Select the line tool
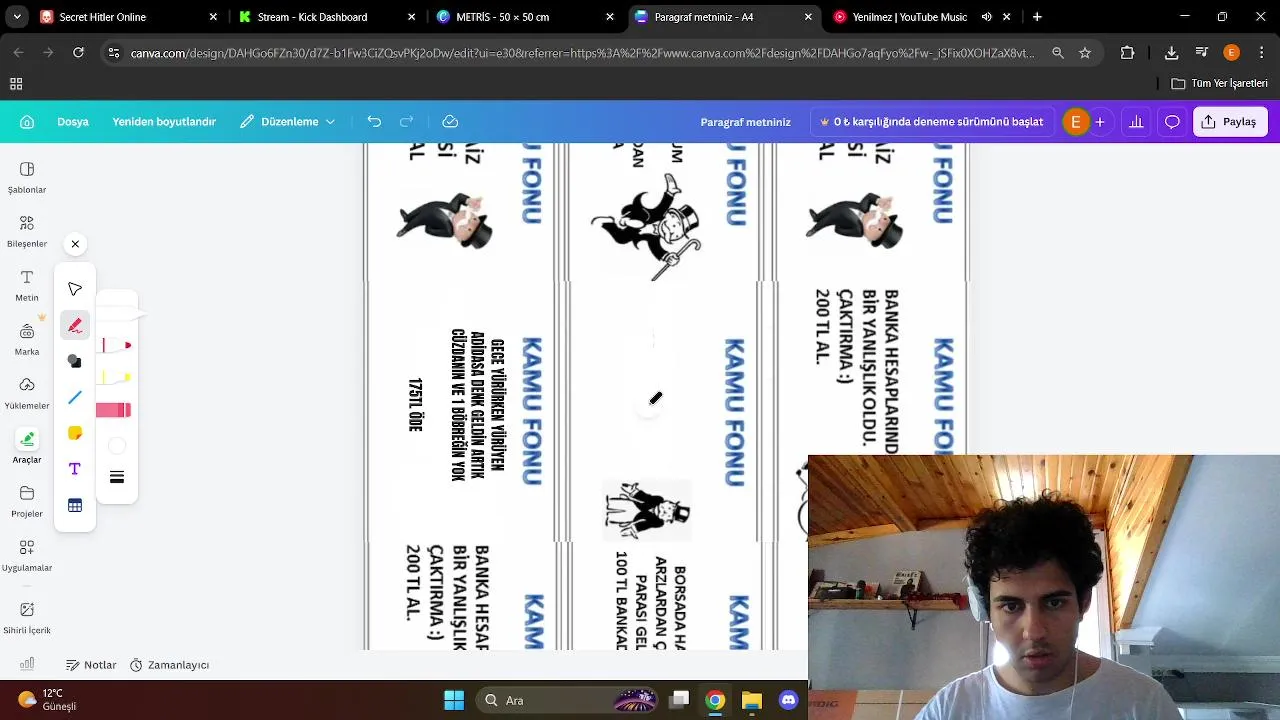Viewport: 1280px width, 720px height. [75, 397]
